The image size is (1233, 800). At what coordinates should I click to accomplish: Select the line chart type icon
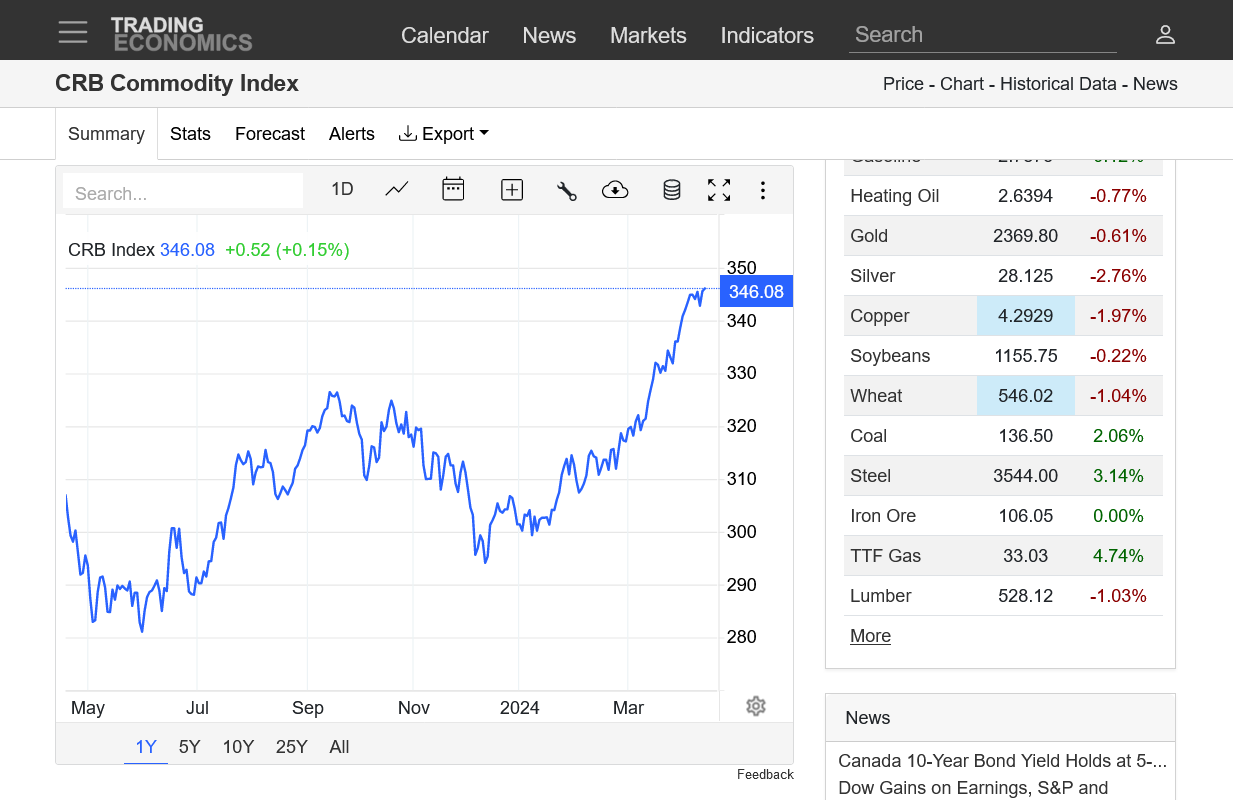[396, 189]
